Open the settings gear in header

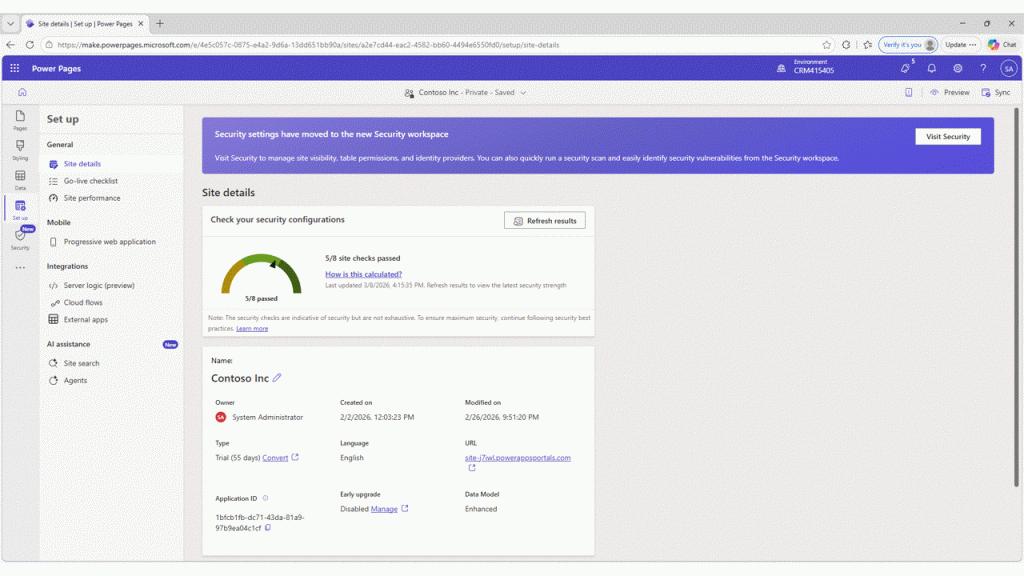click(957, 69)
